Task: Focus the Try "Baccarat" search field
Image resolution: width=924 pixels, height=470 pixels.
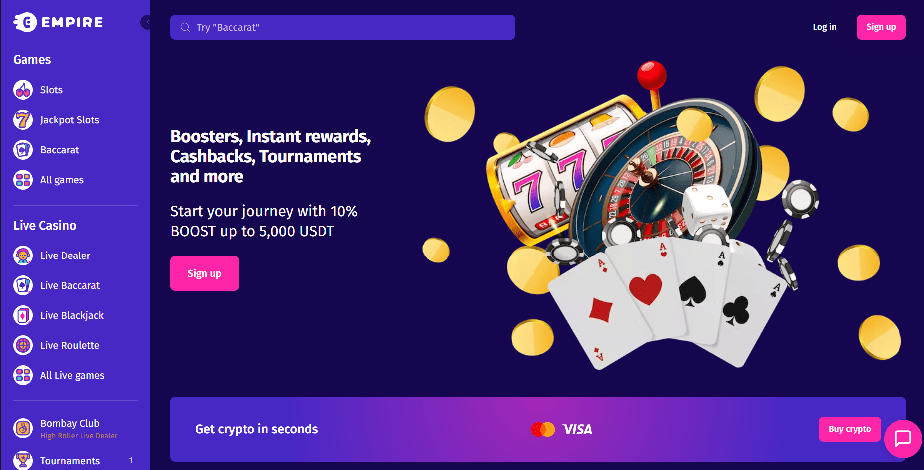Action: pyautogui.click(x=342, y=27)
